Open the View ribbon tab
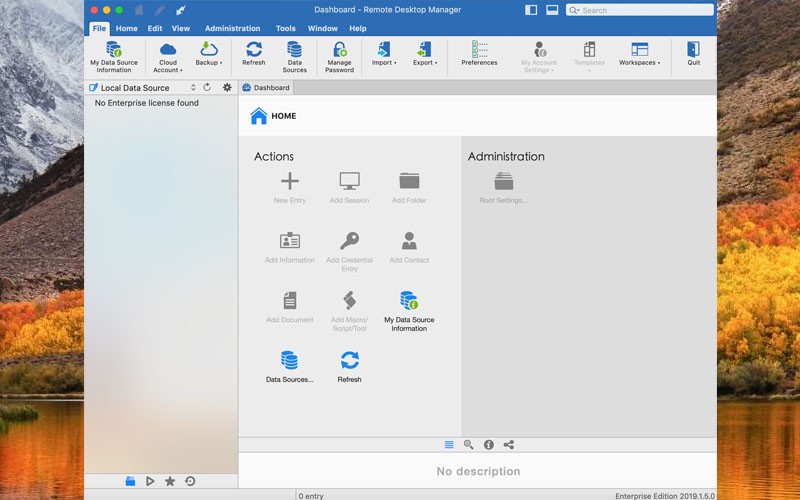 click(x=181, y=29)
